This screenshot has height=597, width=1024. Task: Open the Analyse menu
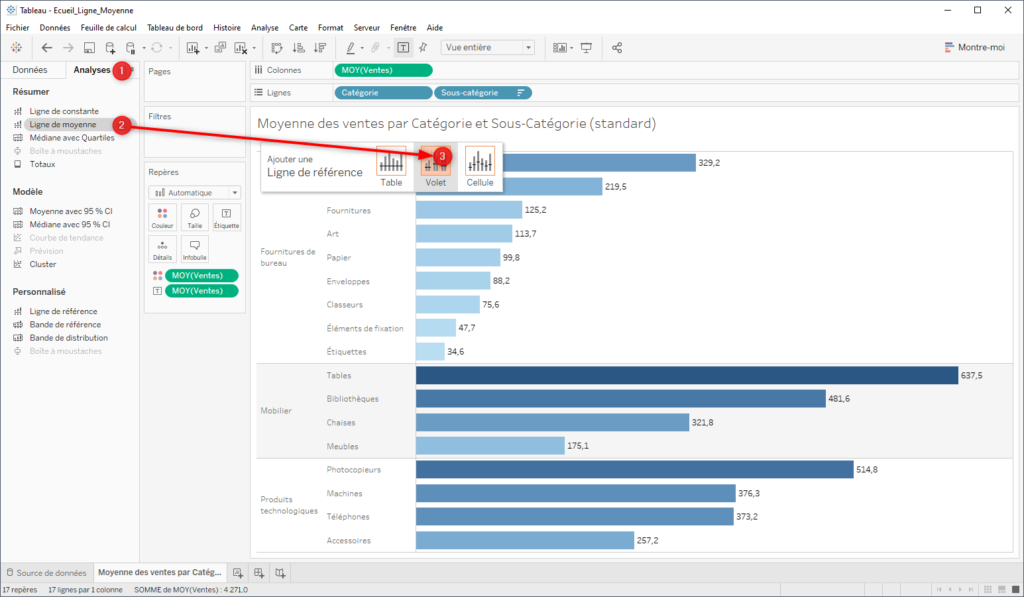264,27
